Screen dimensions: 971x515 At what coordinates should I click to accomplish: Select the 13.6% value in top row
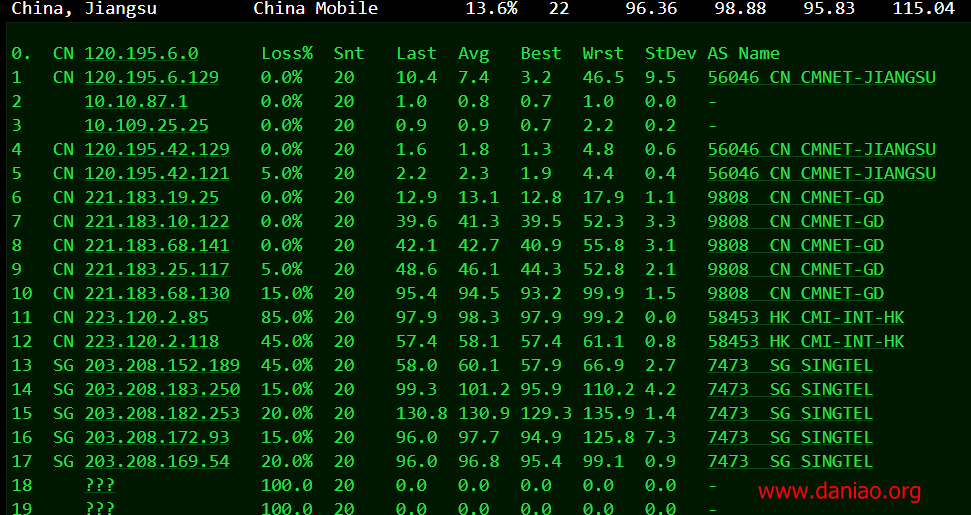(492, 9)
